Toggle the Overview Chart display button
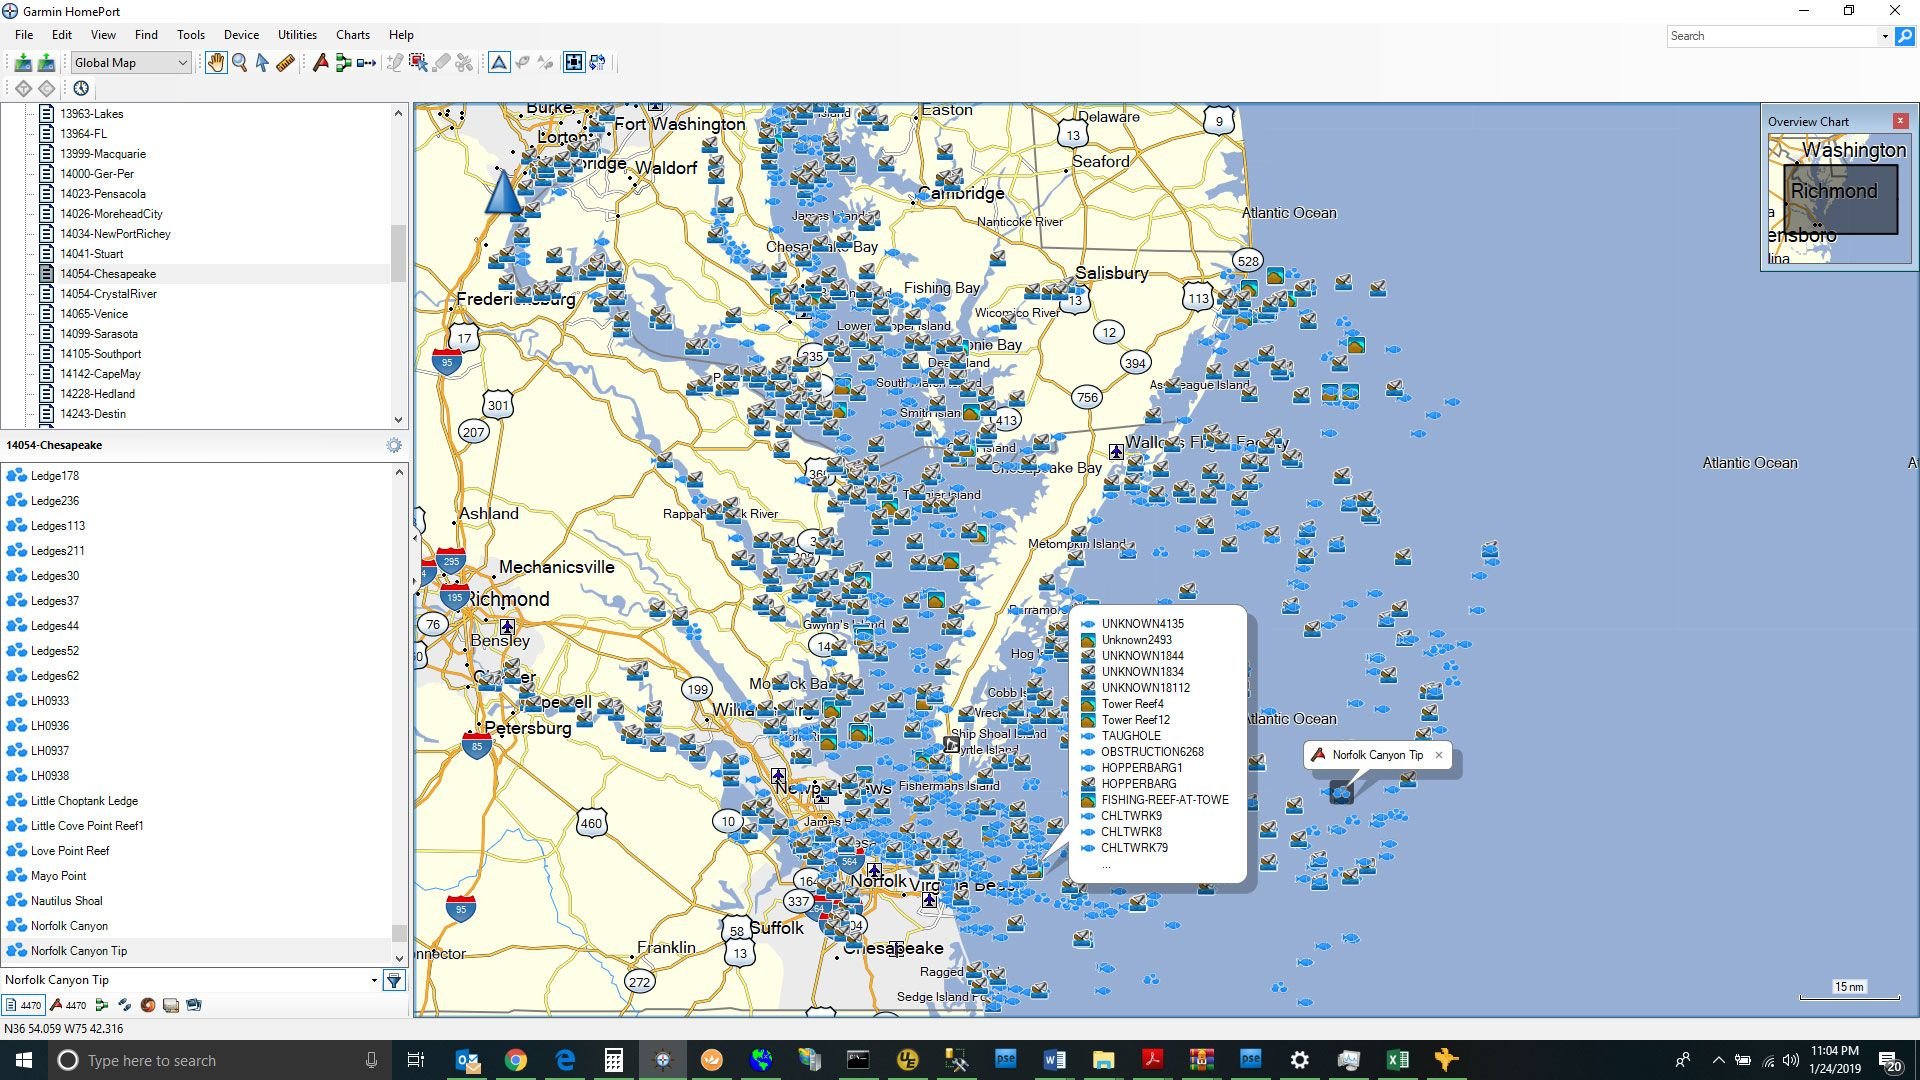 click(x=574, y=63)
